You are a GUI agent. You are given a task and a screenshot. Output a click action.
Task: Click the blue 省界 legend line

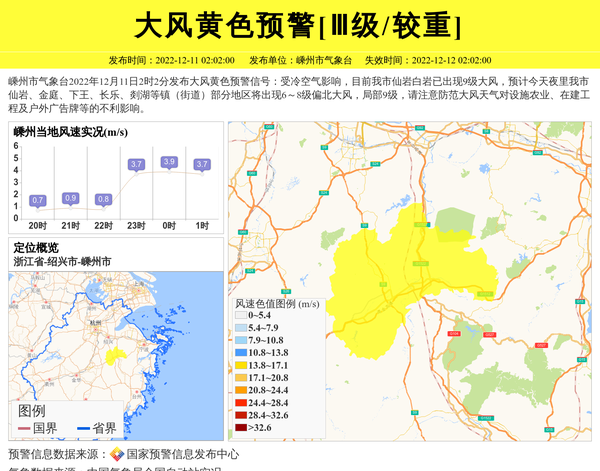[83, 428]
